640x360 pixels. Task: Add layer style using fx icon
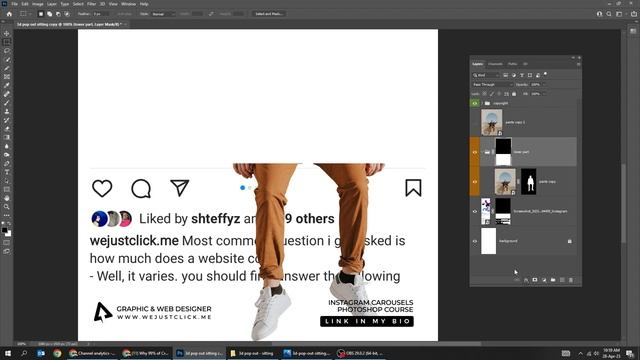pos(526,280)
